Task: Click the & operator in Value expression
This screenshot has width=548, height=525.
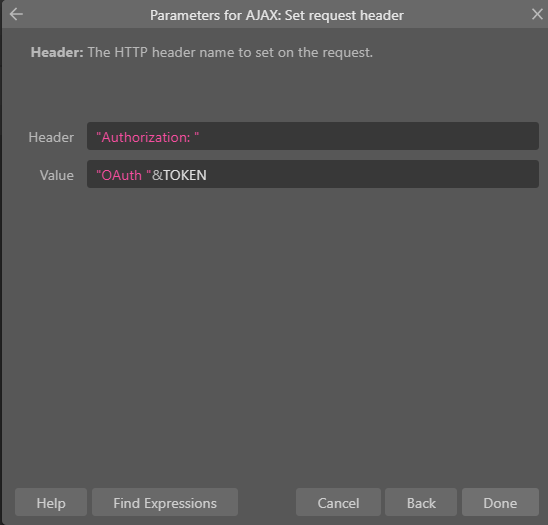Action: [157, 175]
